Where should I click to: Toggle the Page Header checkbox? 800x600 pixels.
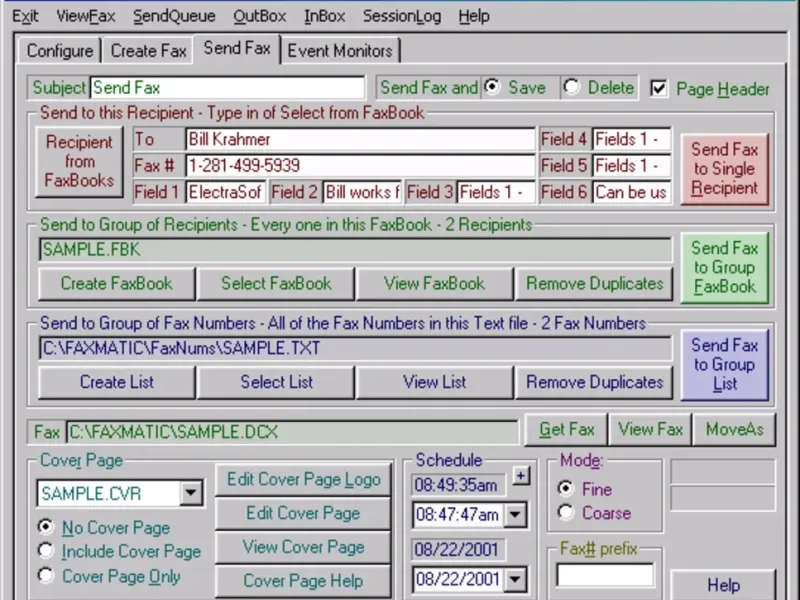[x=658, y=89]
